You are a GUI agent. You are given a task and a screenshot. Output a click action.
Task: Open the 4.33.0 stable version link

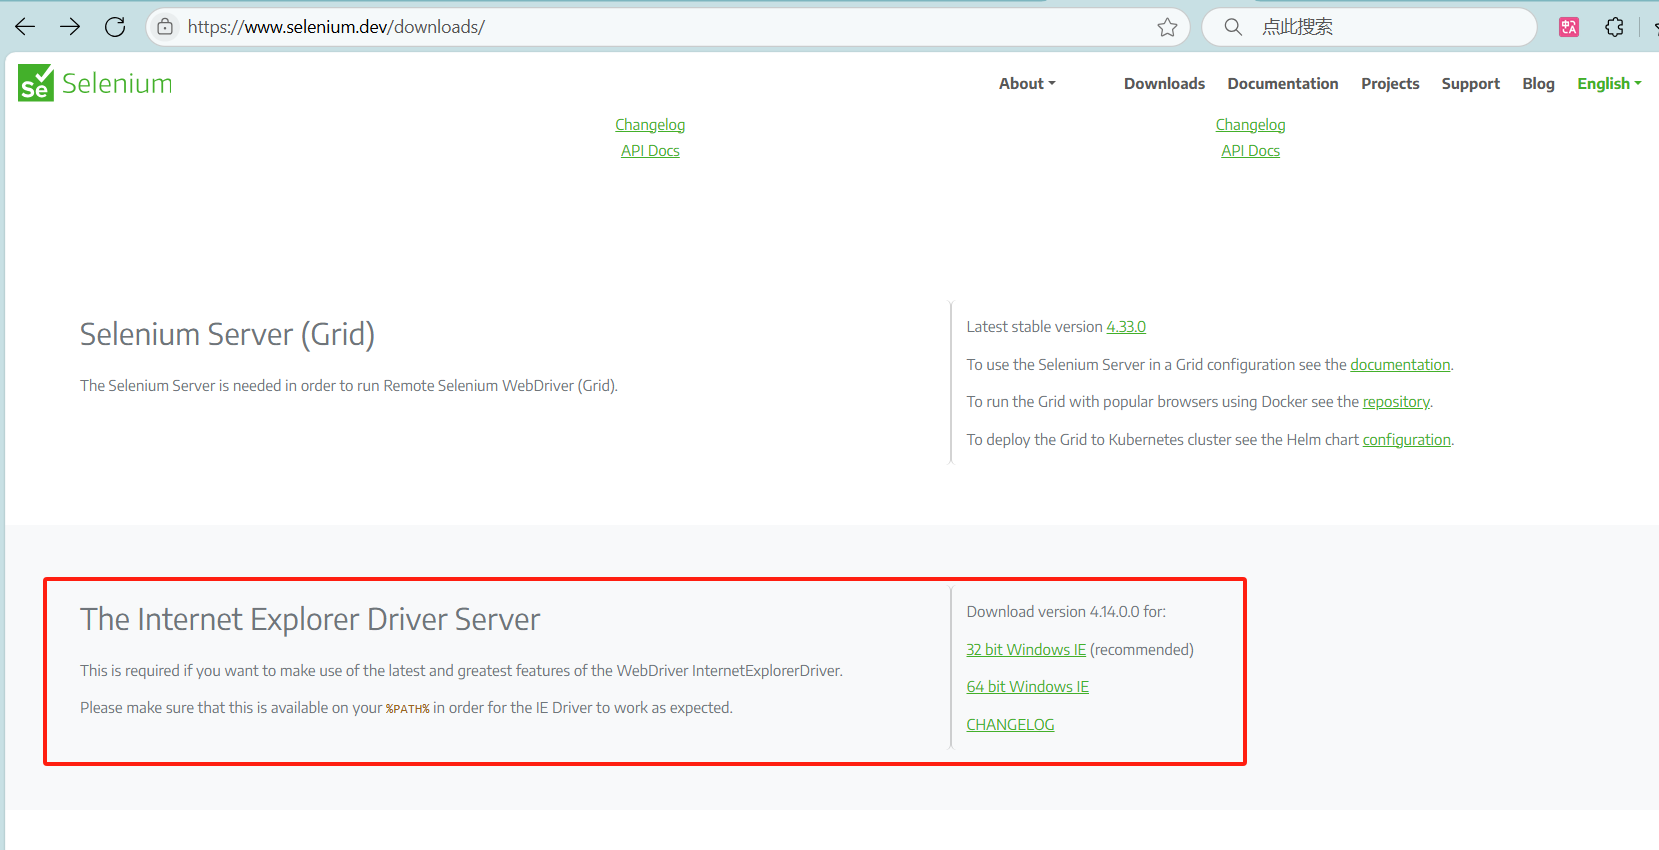pos(1125,327)
